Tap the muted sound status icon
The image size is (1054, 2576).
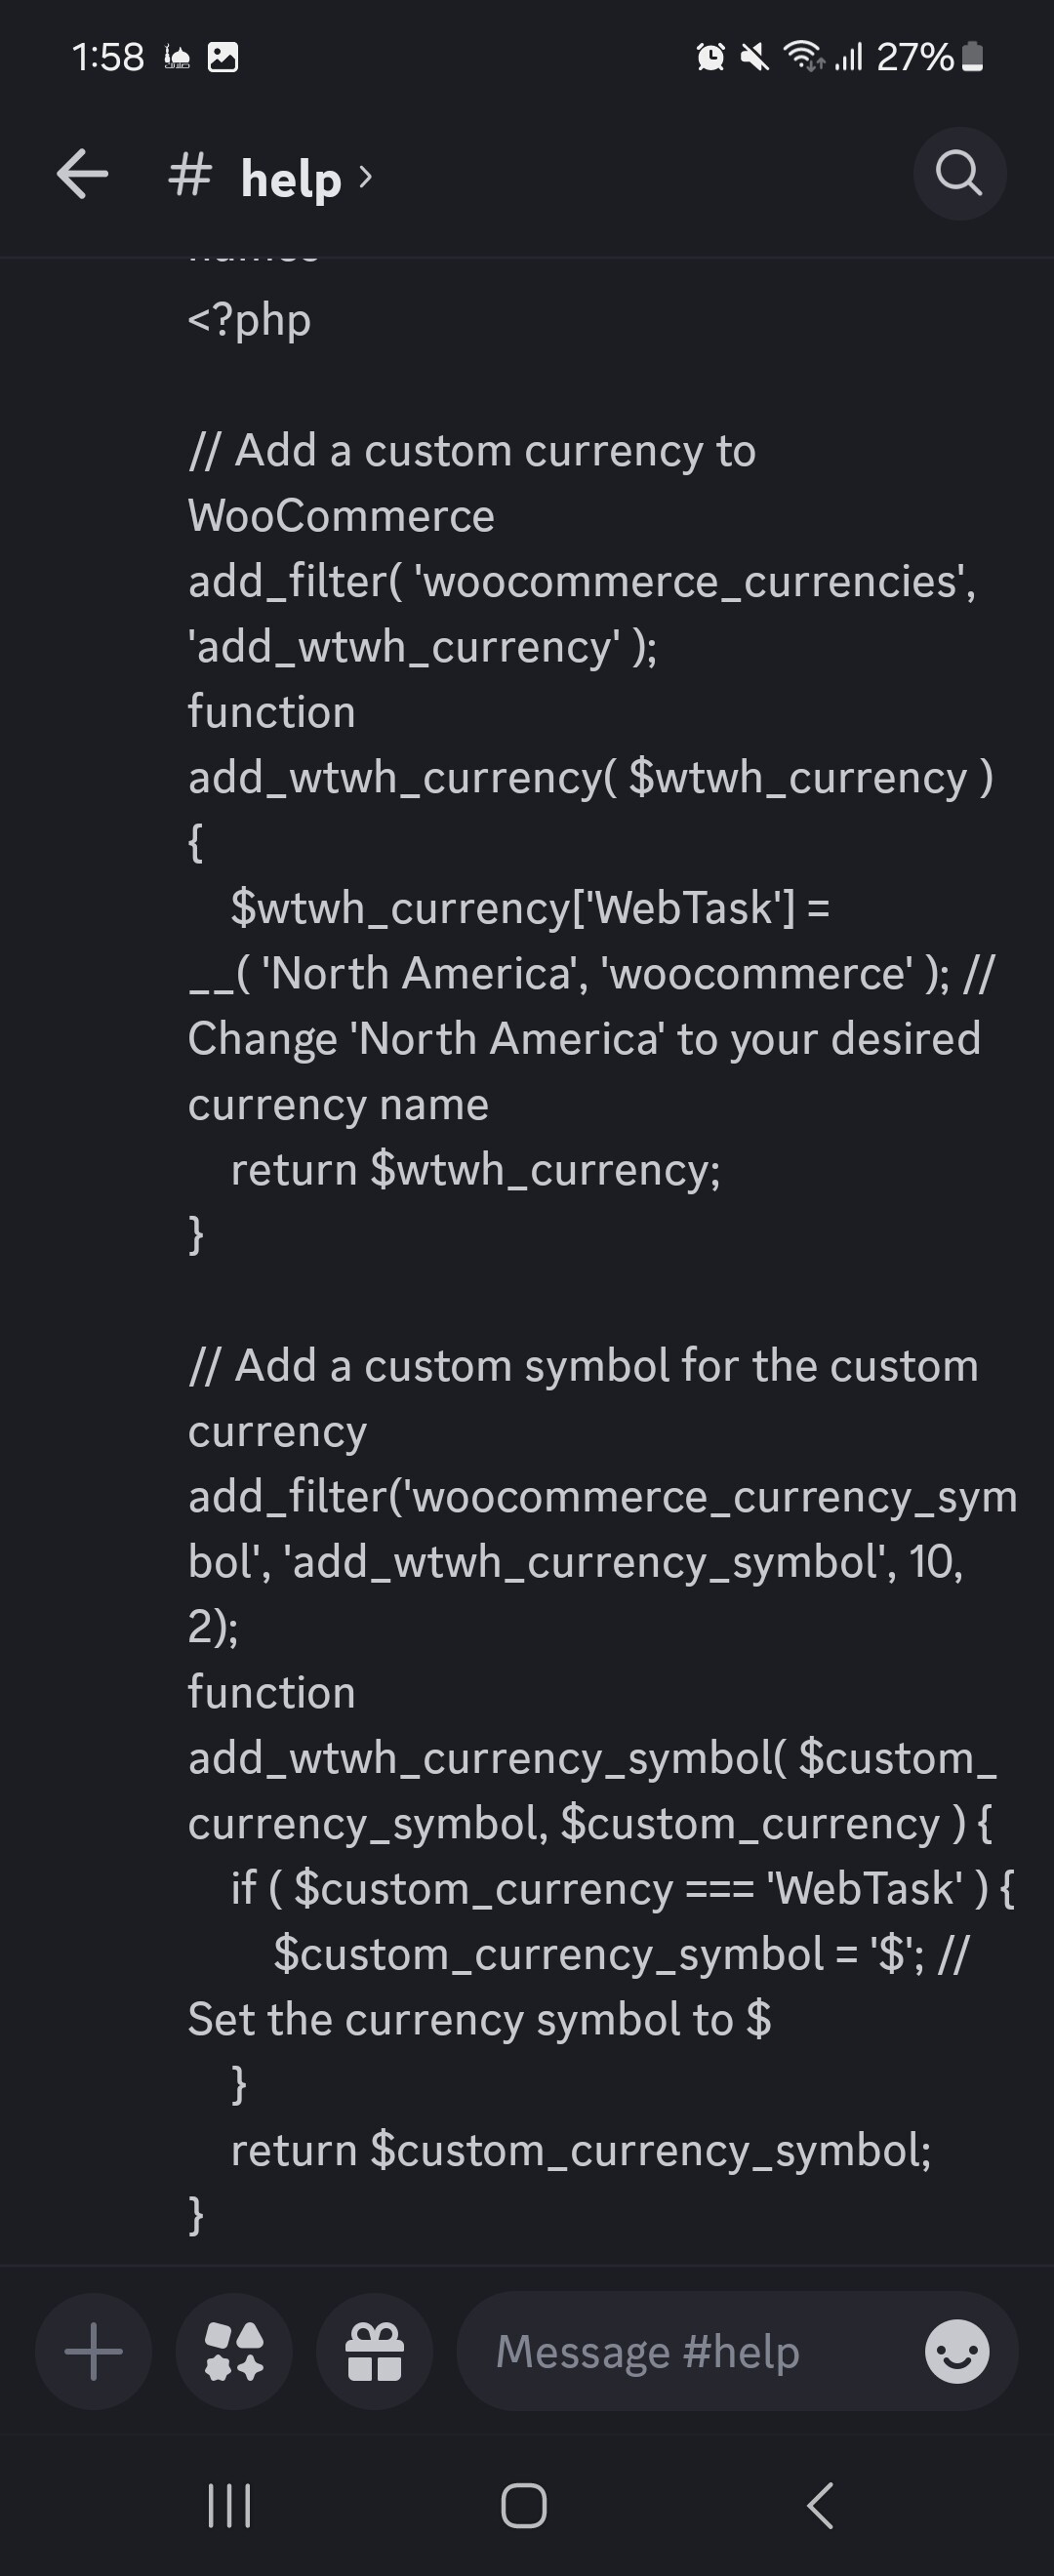(755, 57)
